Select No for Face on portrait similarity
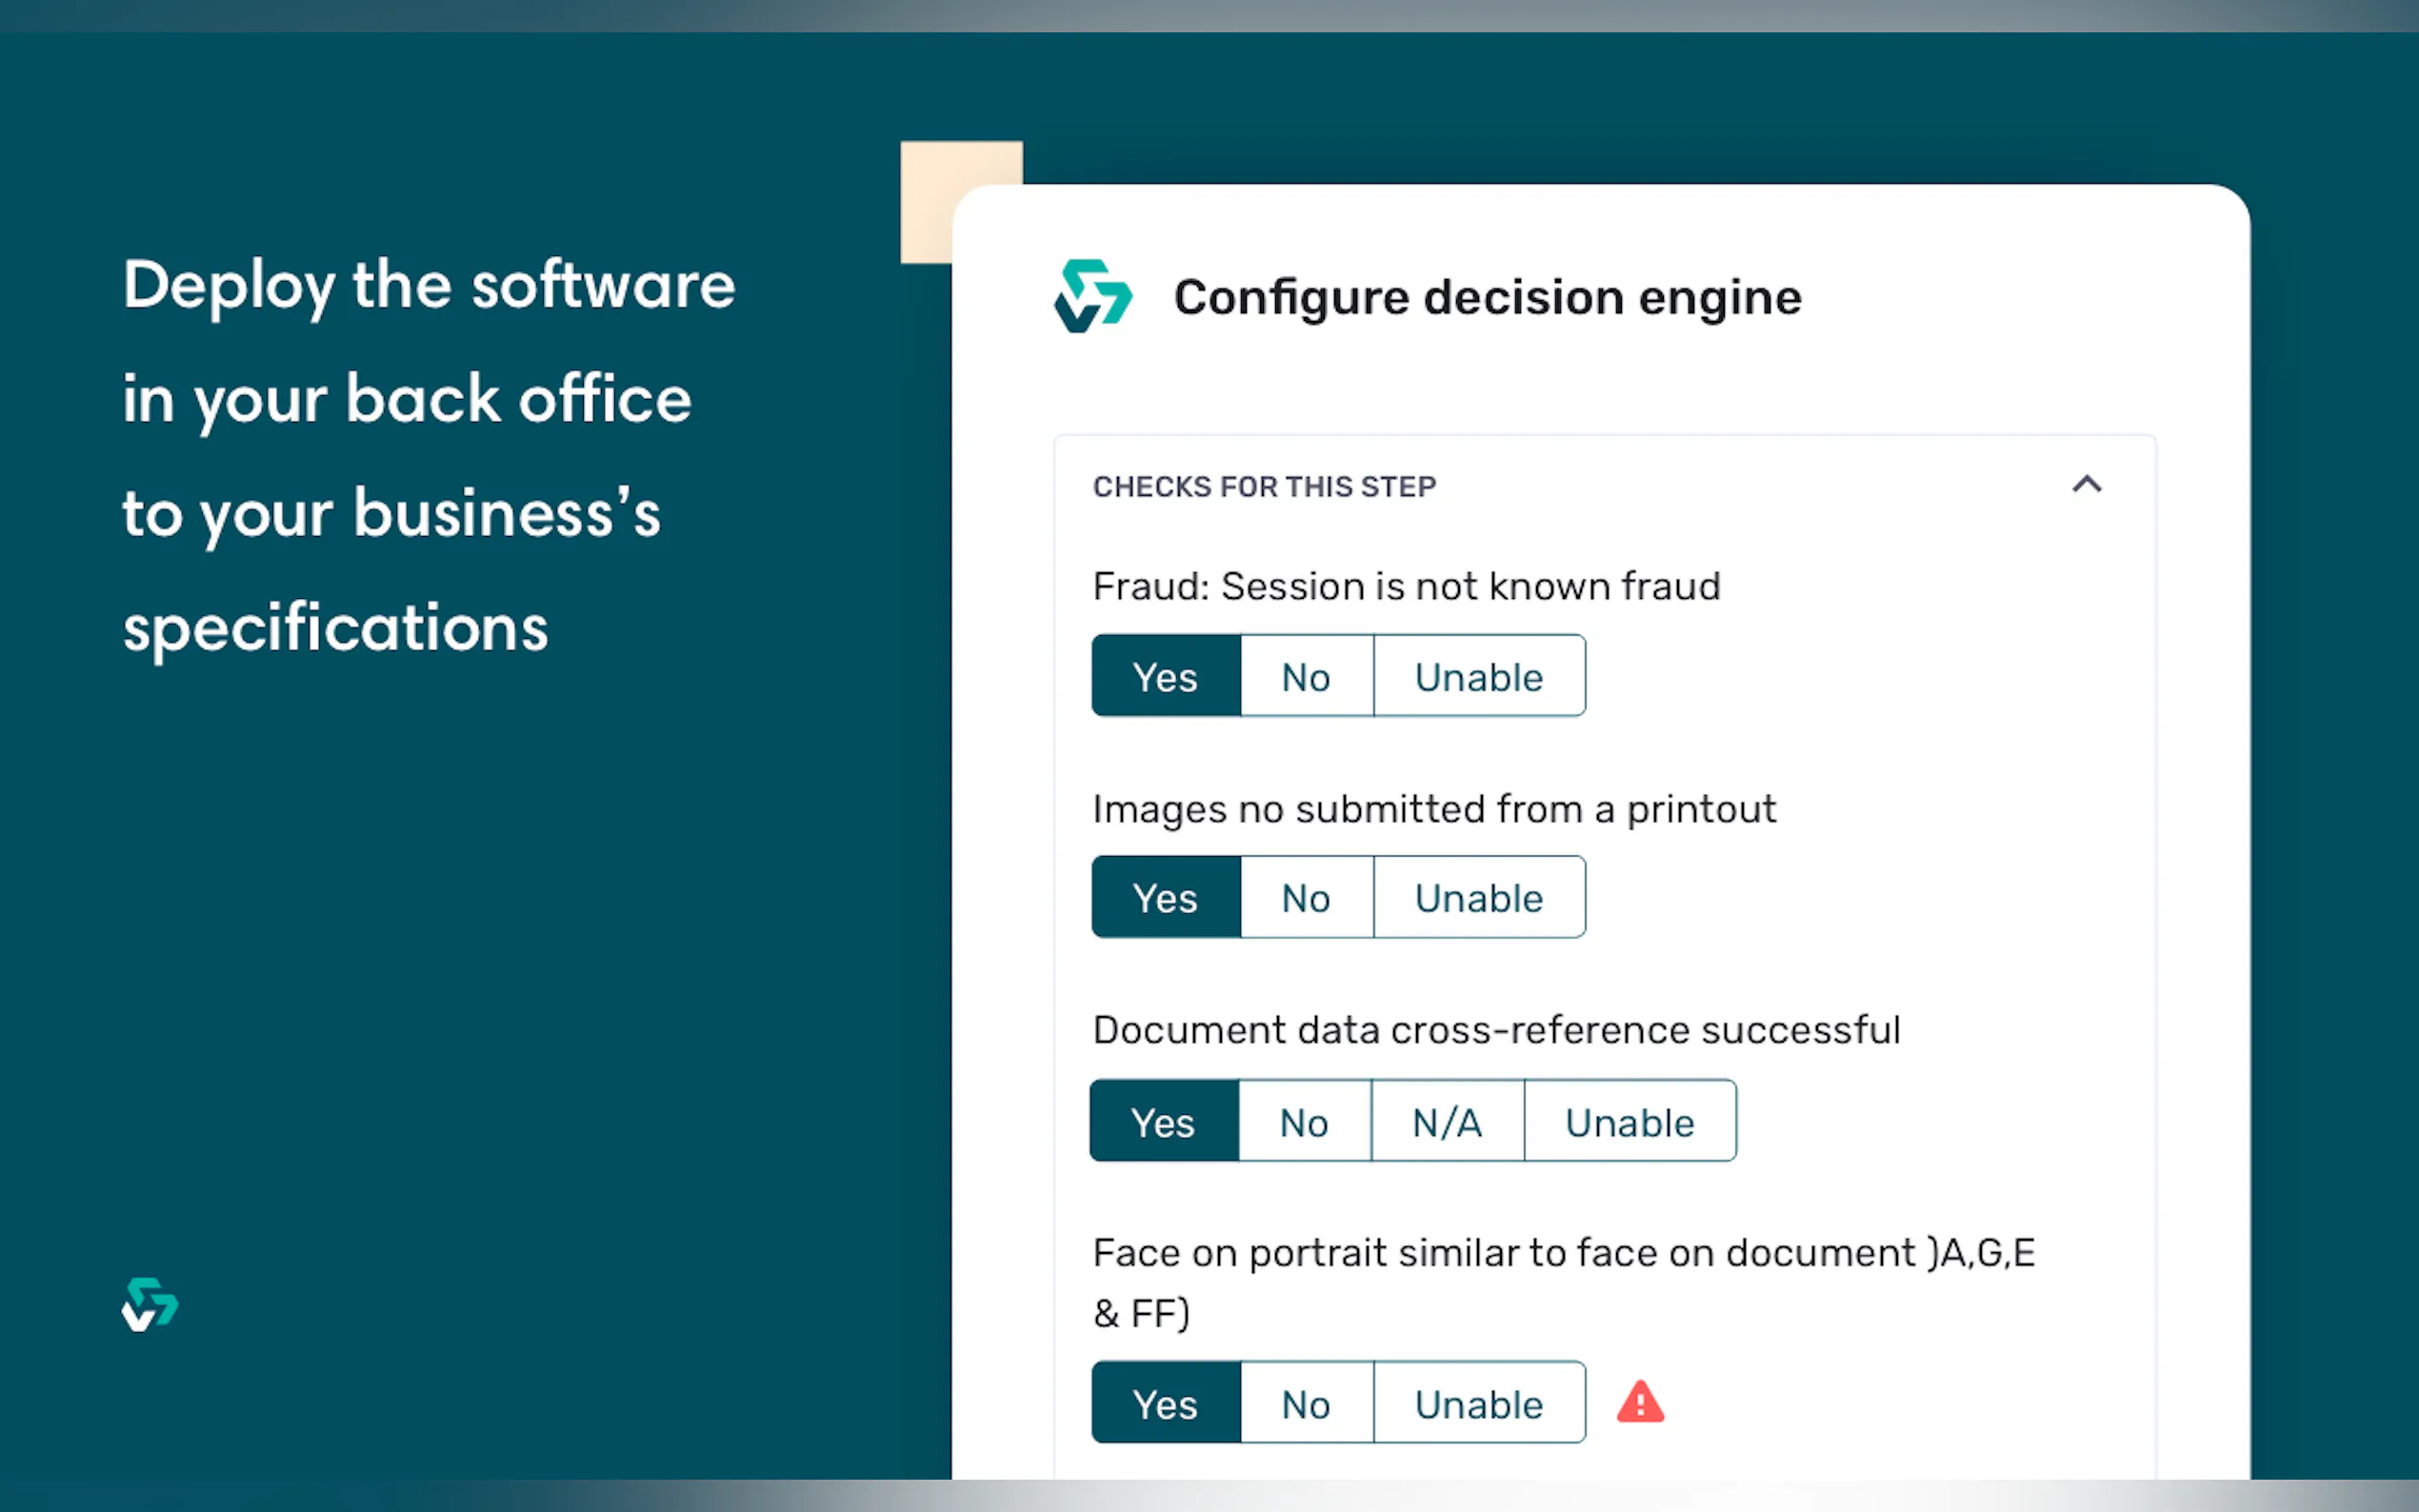The width and height of the screenshot is (2419, 1512). [1306, 1404]
